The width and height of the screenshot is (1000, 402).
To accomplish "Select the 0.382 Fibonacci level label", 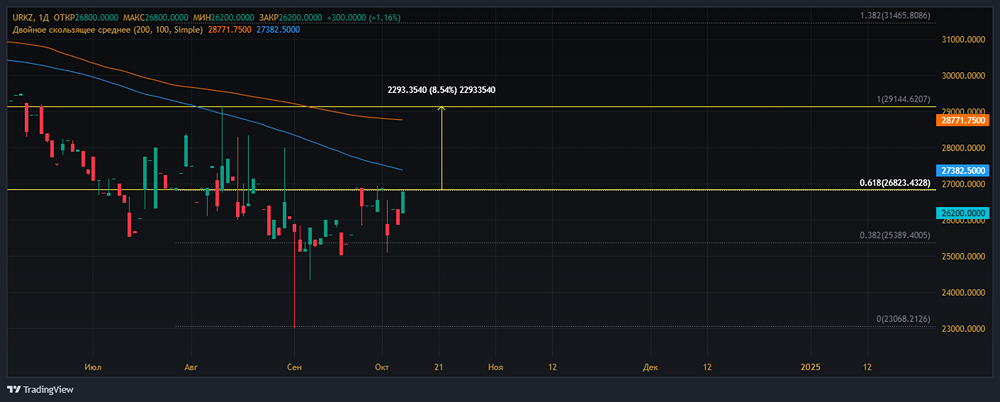I will 897,236.
